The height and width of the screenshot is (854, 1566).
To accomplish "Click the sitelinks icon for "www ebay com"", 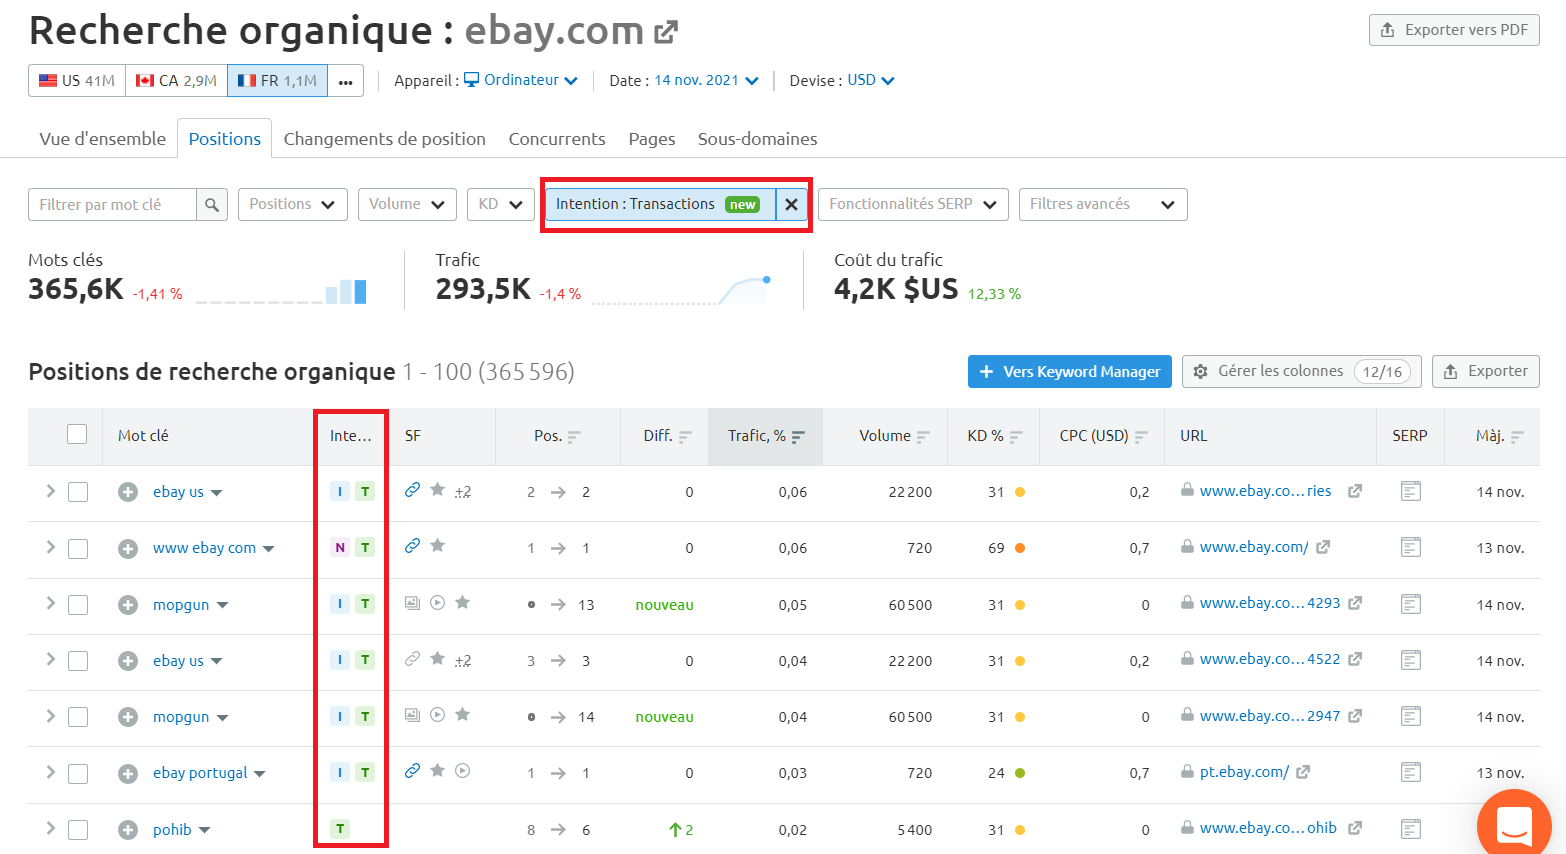I will point(412,547).
